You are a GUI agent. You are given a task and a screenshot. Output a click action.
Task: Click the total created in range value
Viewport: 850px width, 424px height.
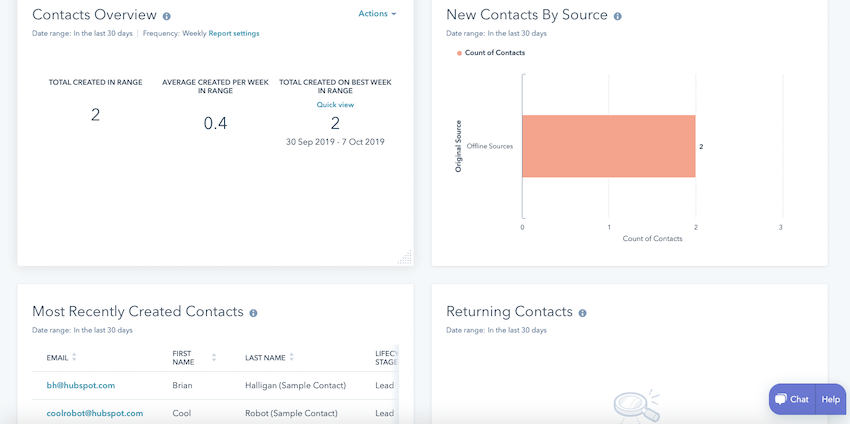(x=95, y=115)
